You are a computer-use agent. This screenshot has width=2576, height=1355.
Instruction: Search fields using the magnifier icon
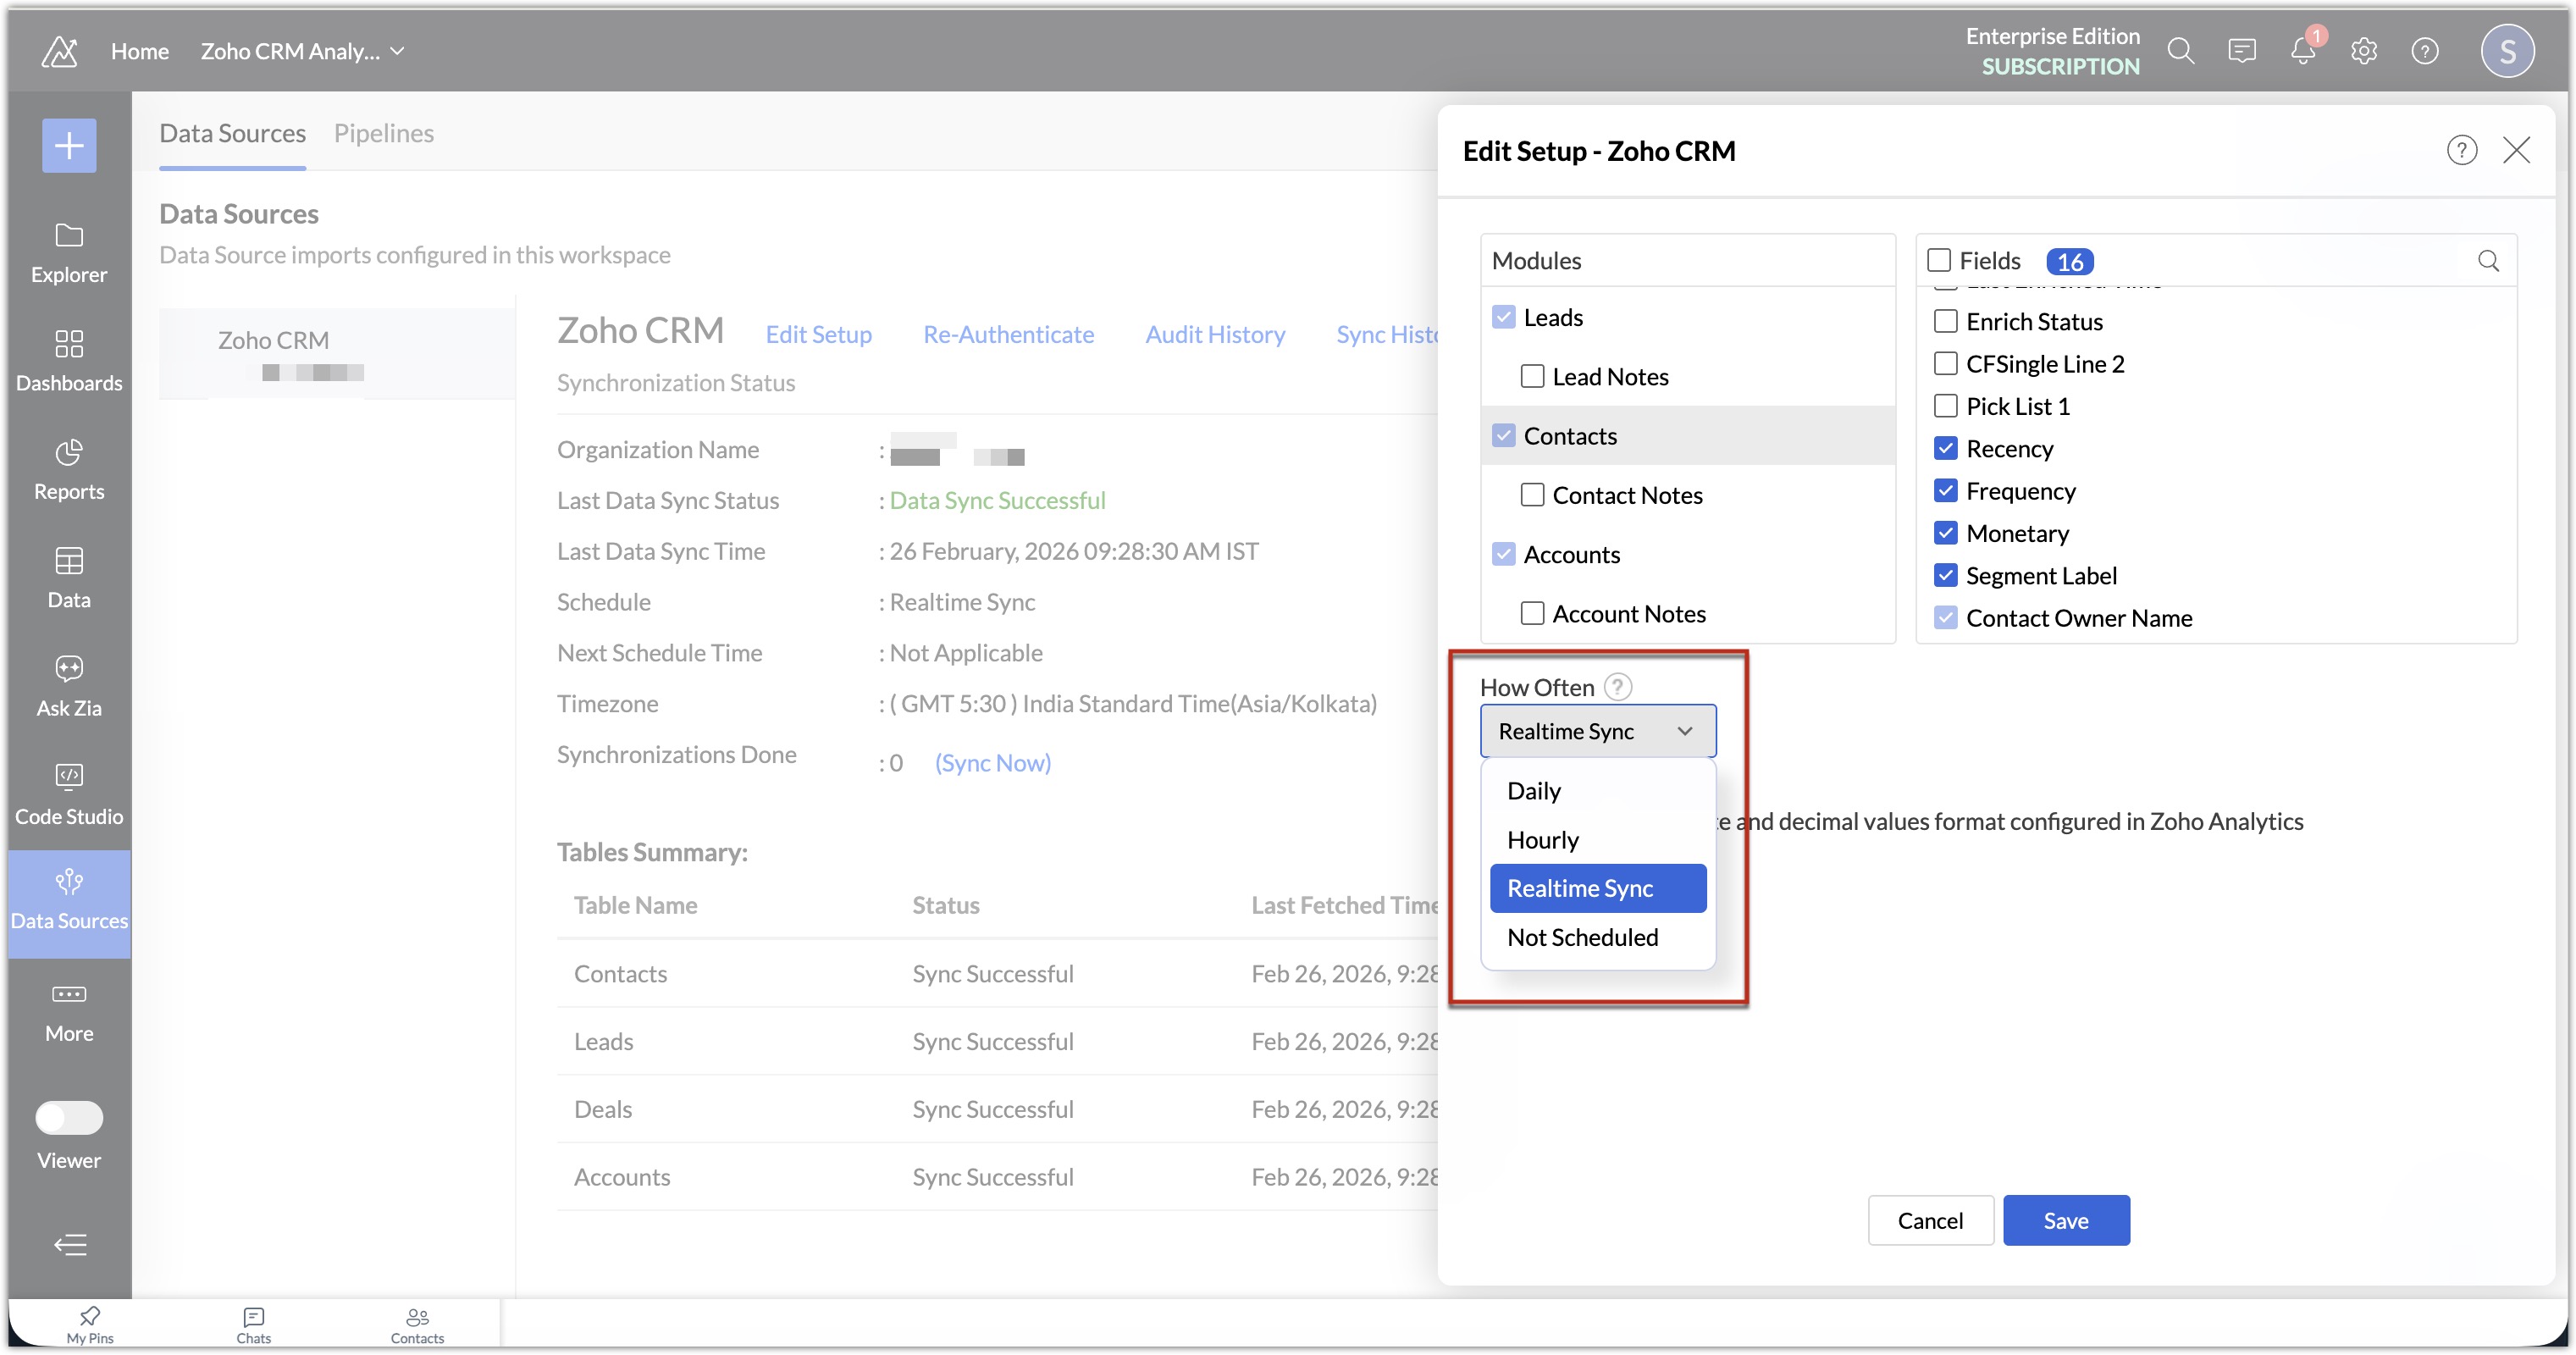2488,261
